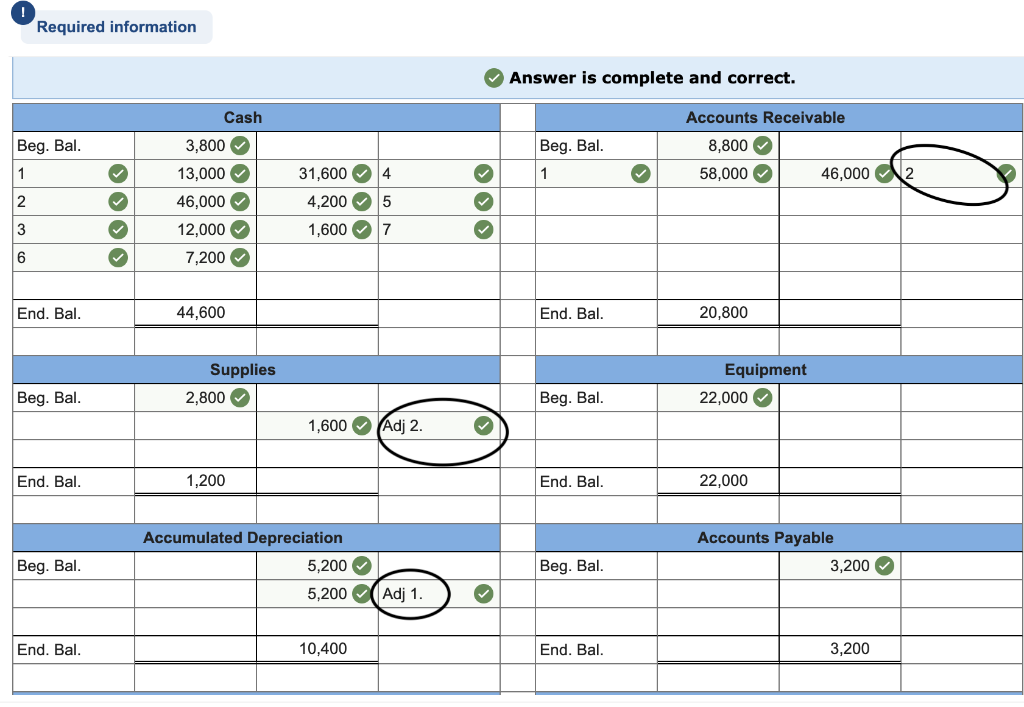Click the Accounts Receivable debit 58,000 field

718,174
